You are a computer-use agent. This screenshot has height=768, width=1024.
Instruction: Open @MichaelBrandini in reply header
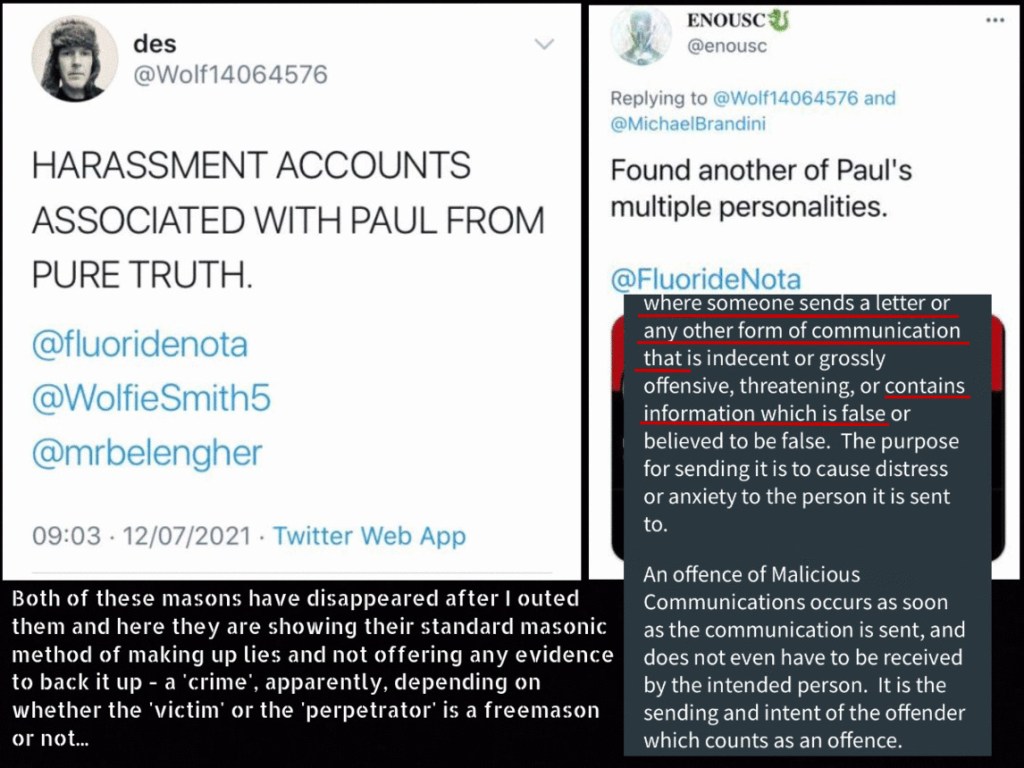(x=688, y=124)
